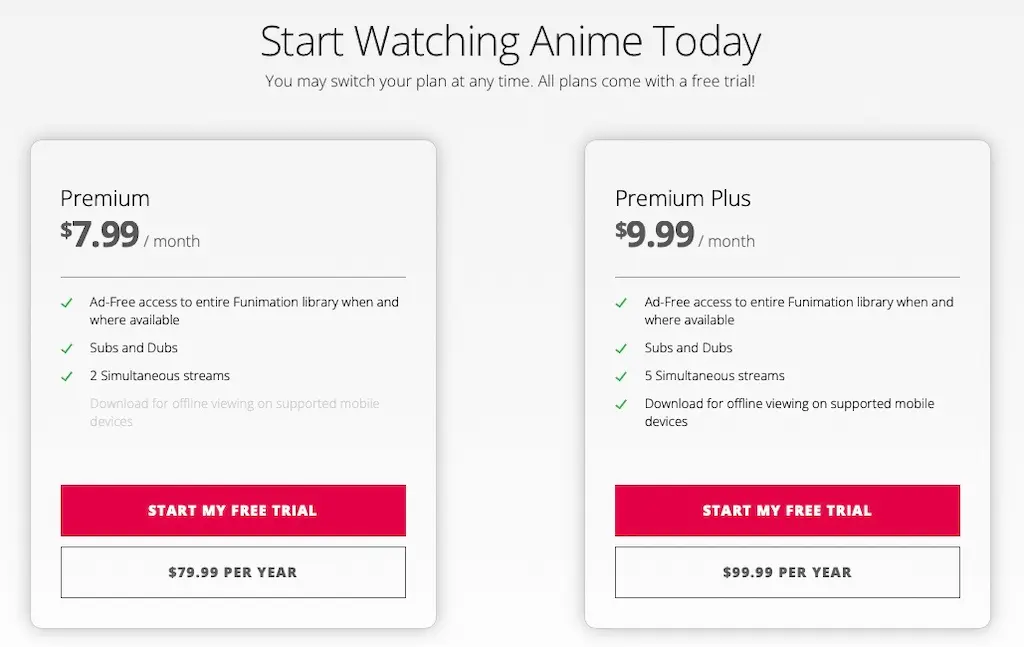
Task: Choose $99.99 per year option
Action: point(787,572)
